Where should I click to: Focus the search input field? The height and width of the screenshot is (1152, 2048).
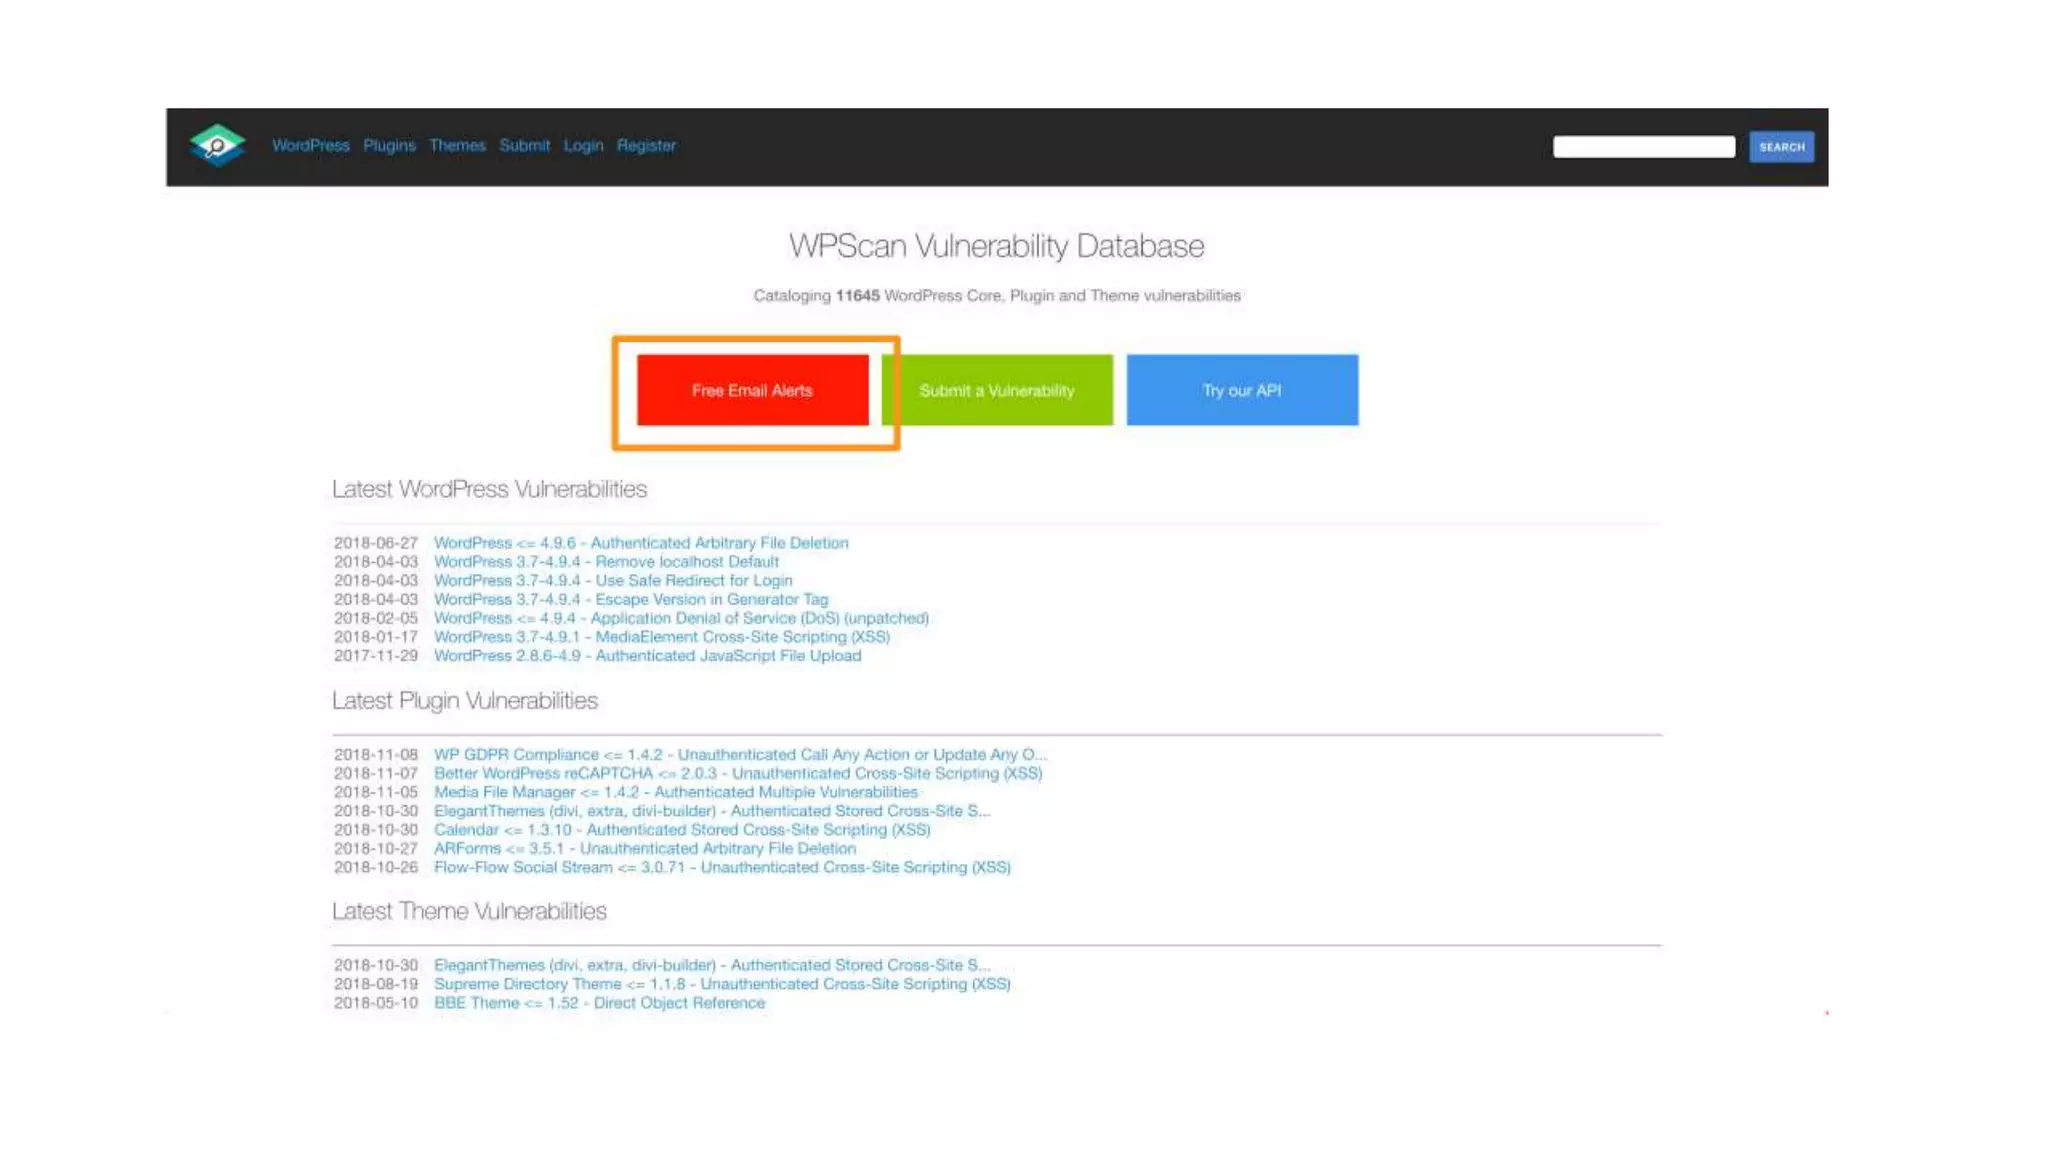1643,147
